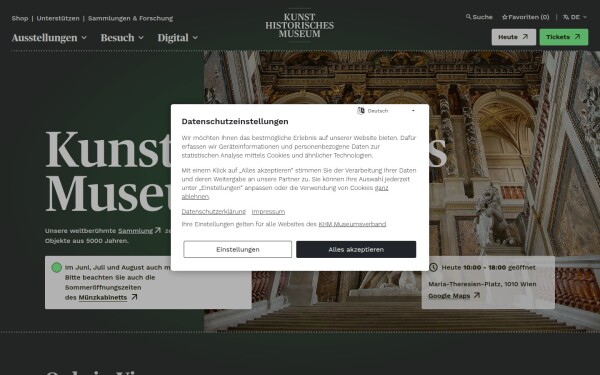Expand the Besuch menu

[x=122, y=38]
